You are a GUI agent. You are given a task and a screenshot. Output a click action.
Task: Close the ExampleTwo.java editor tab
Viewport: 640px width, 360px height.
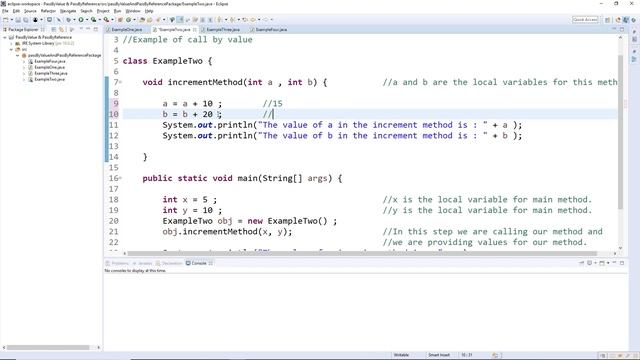[194, 30]
